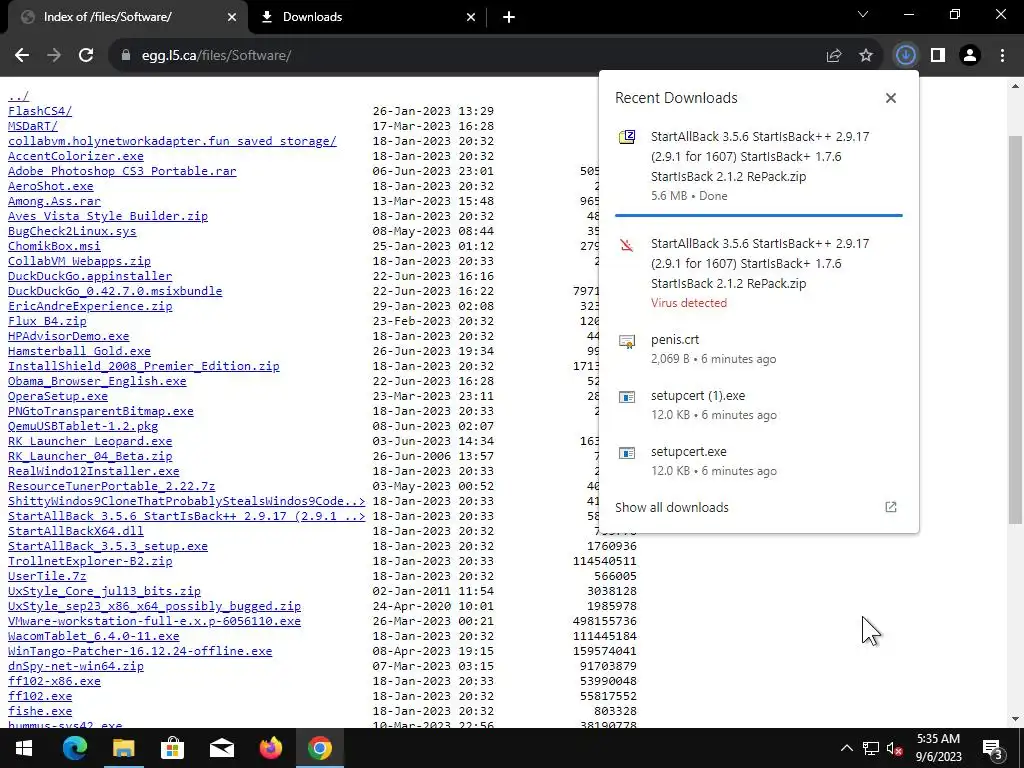Open Mail app from taskbar

(x=221, y=748)
